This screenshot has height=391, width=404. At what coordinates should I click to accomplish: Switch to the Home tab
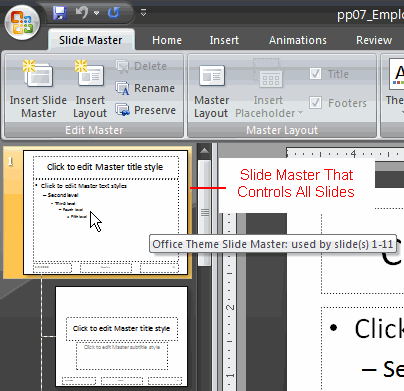tap(167, 40)
